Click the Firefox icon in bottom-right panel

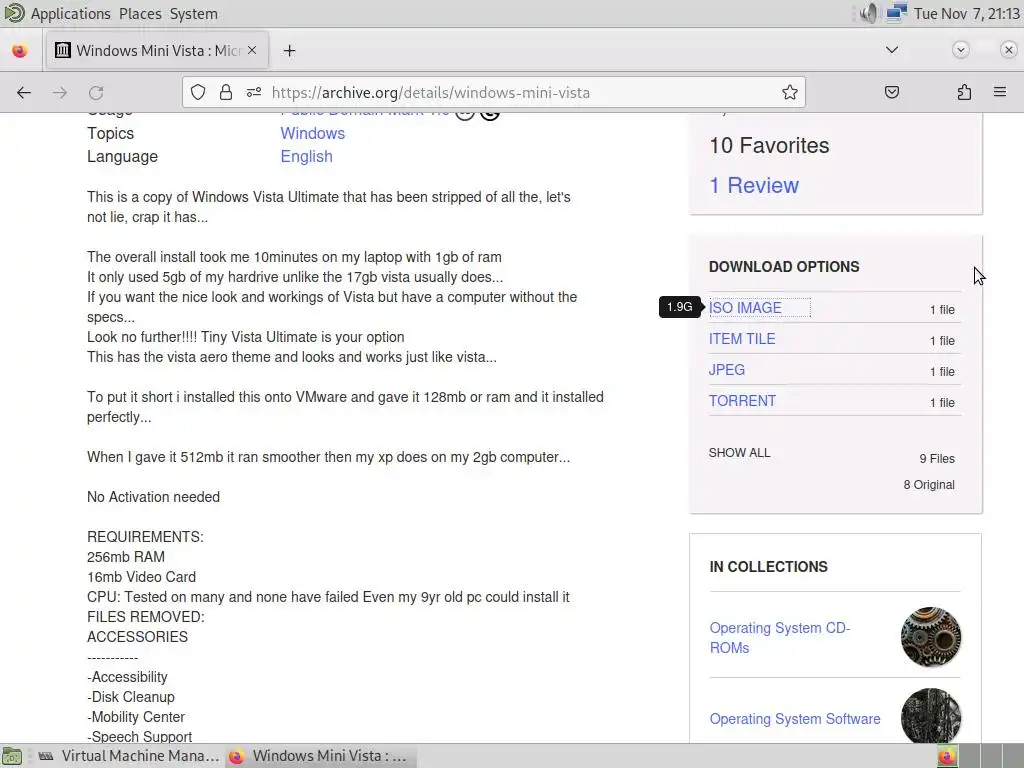point(947,756)
